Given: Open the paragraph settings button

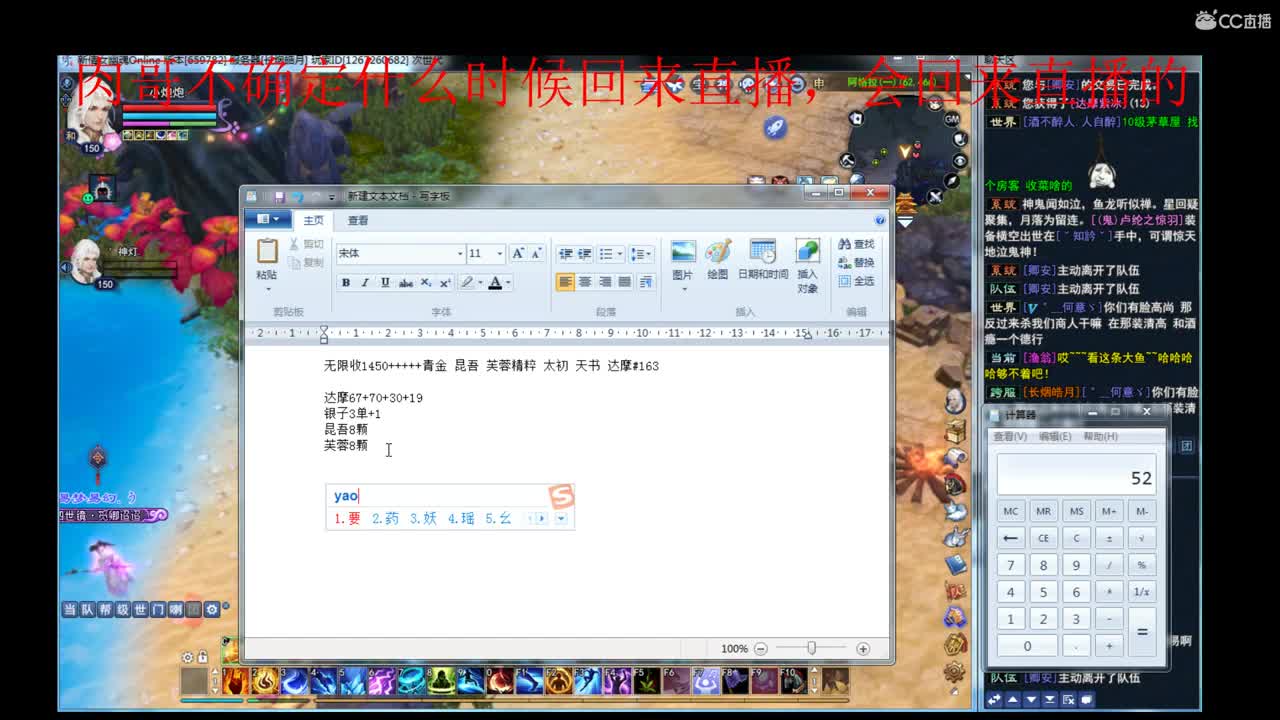Looking at the screenshot, I should point(646,282).
